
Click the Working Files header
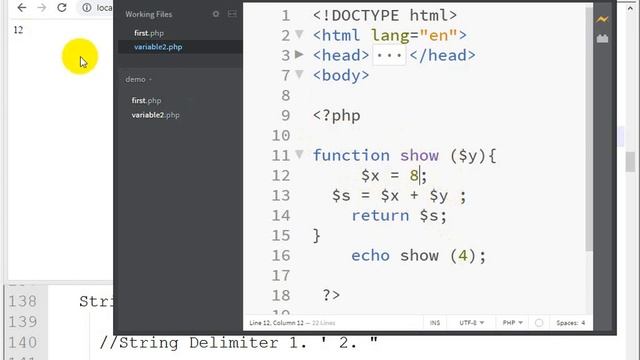[x=149, y=14]
